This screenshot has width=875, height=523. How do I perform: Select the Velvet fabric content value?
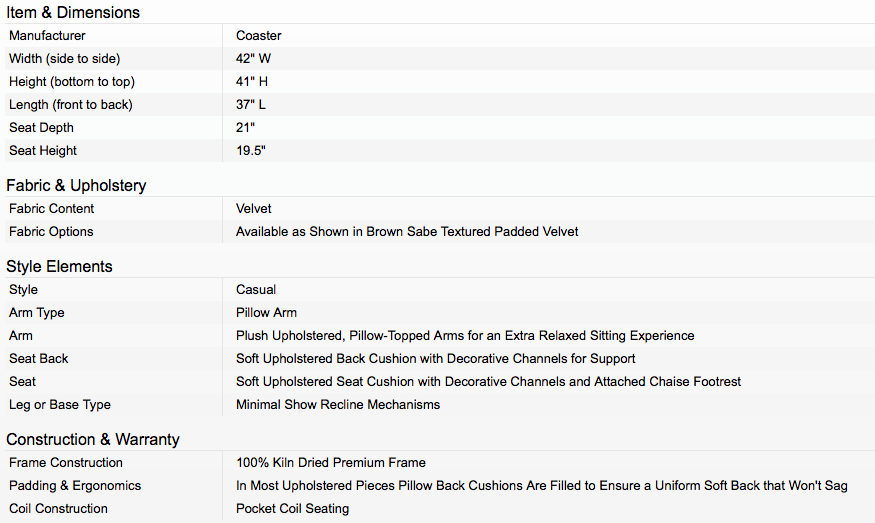coord(253,209)
